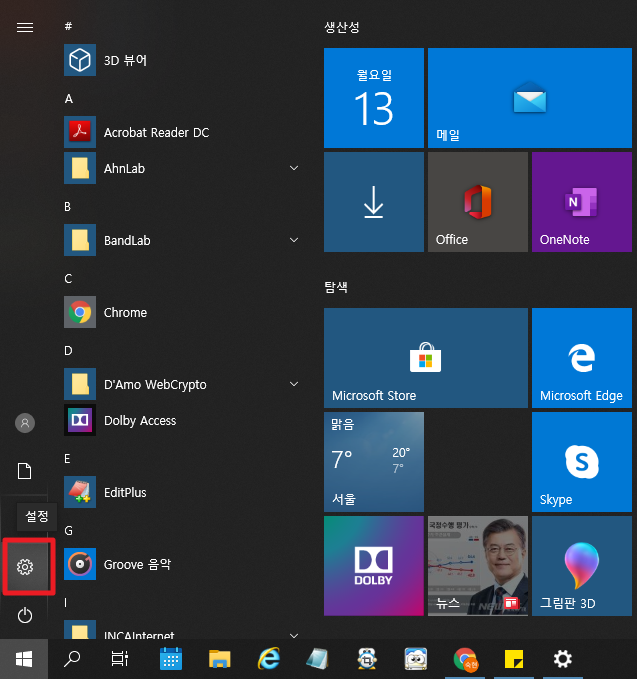Open the calendar app on taskbar
Viewport: 637px width, 679px height.
tap(171, 659)
